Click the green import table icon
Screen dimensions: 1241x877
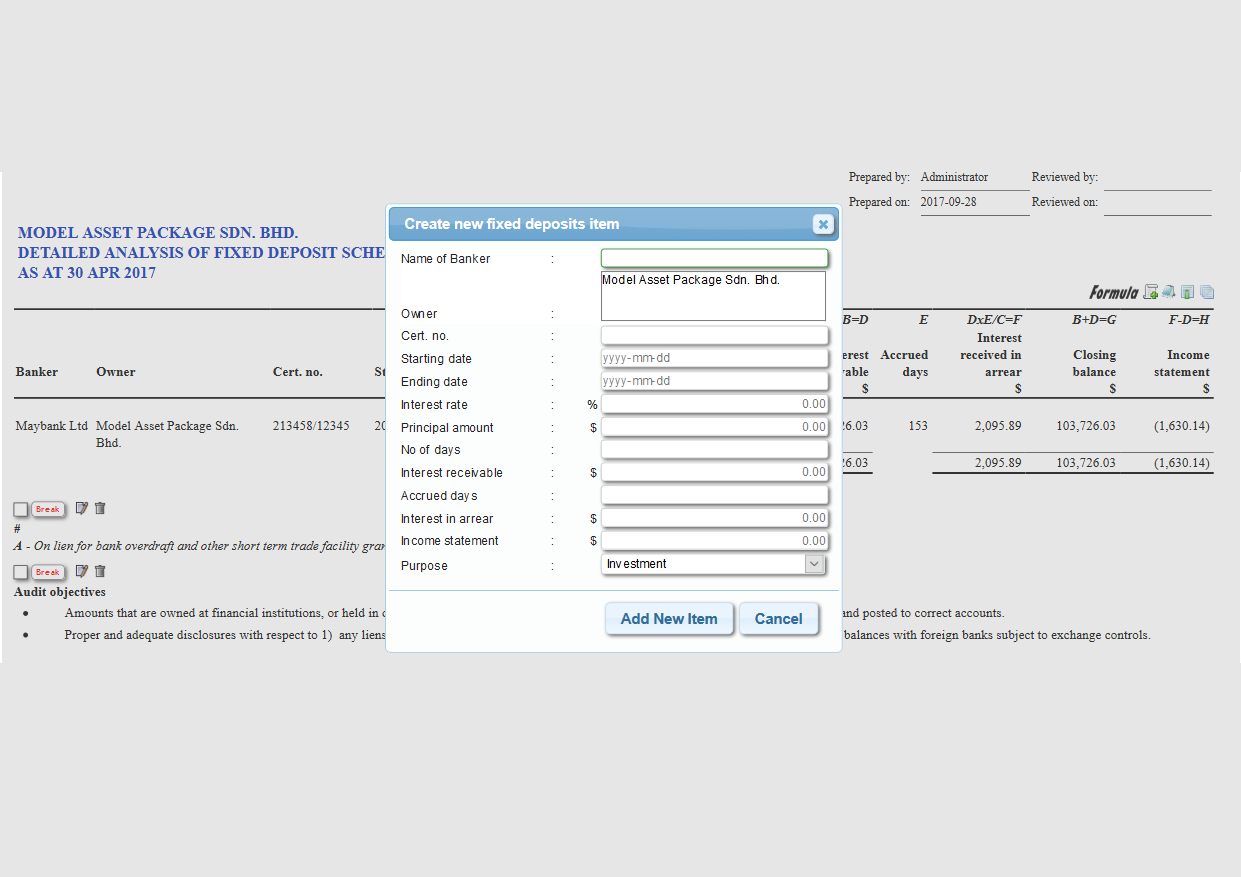[x=1187, y=292]
